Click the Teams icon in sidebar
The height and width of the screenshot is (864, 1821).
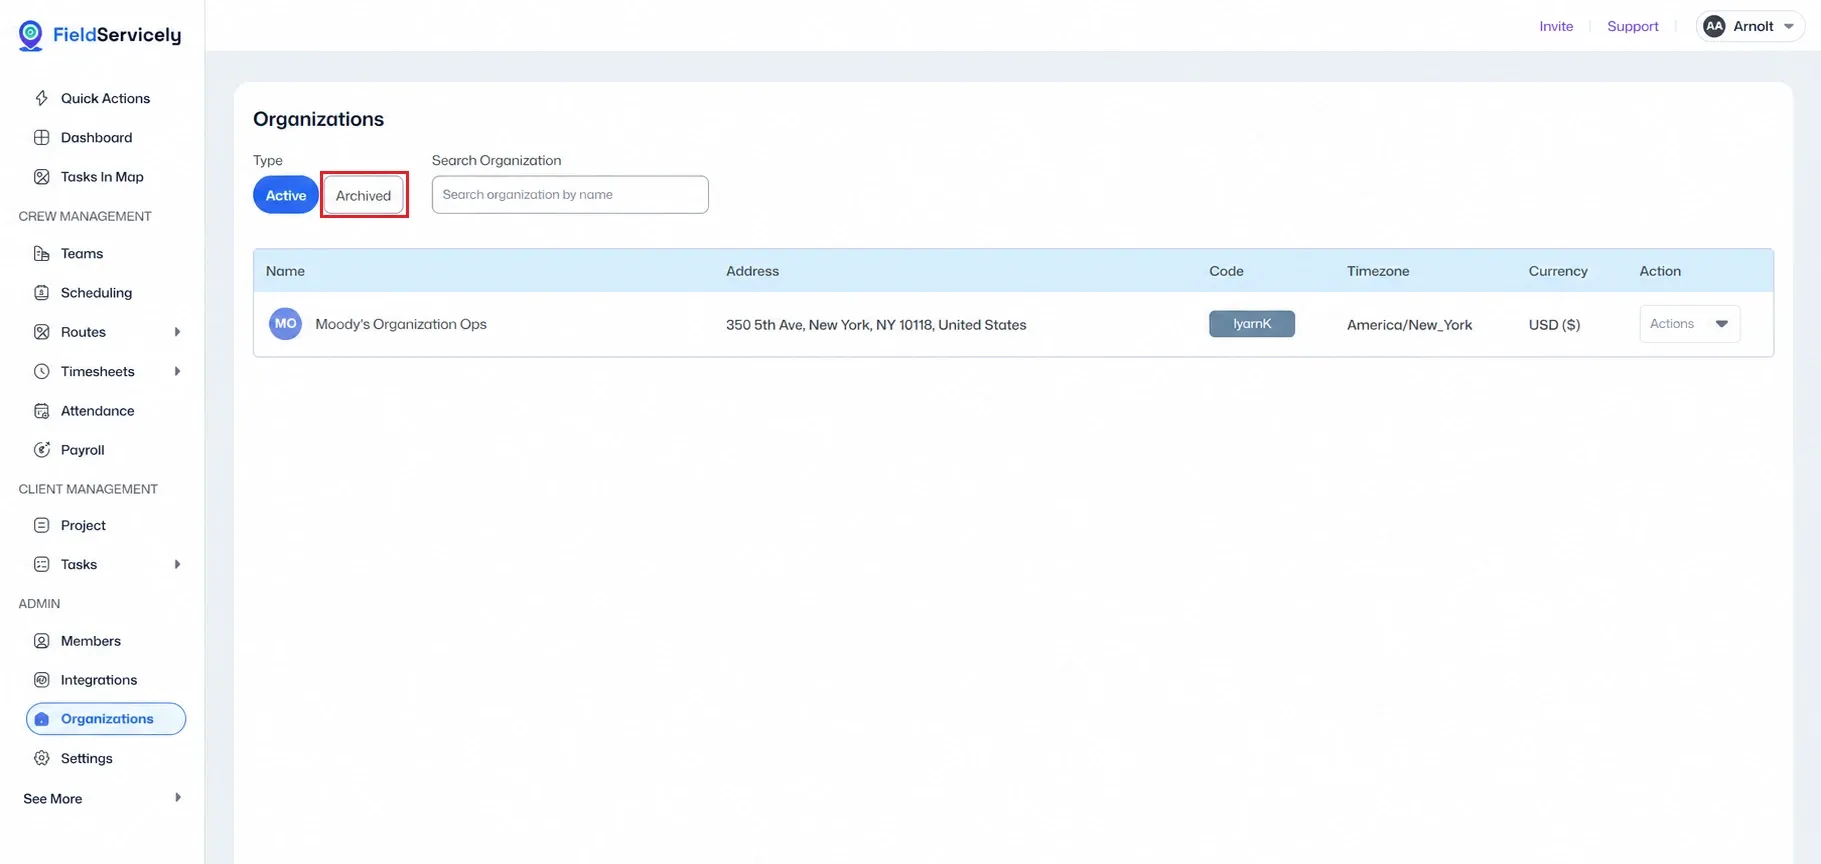coord(41,253)
